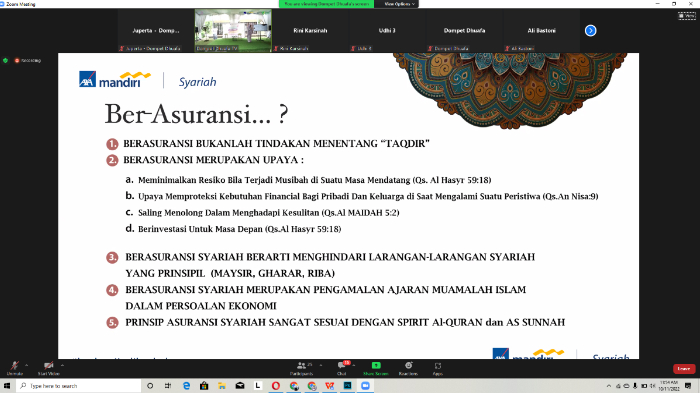700x393 pixels.
Task: Open the View Options dropdown
Action: pyautogui.click(x=399, y=4)
